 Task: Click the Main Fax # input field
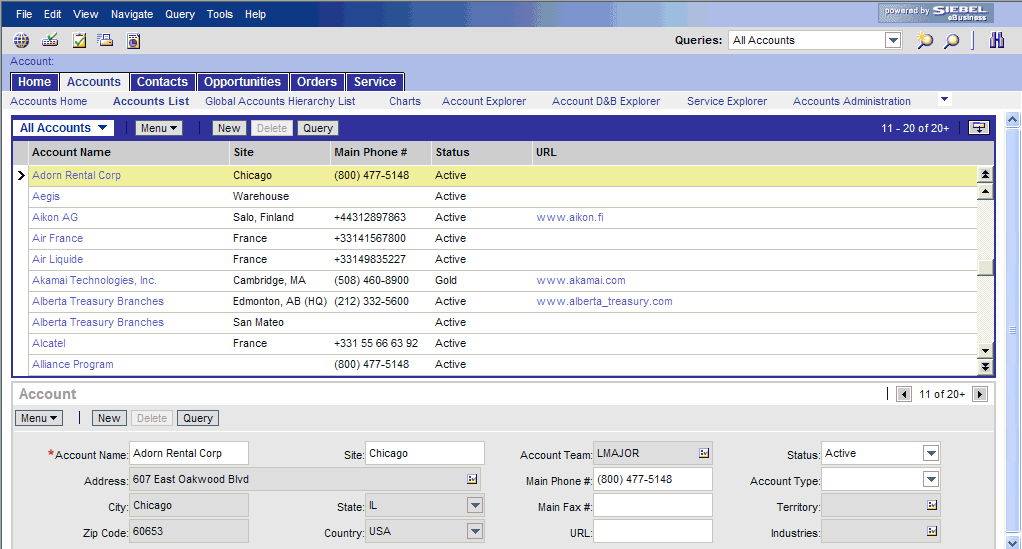(652, 505)
